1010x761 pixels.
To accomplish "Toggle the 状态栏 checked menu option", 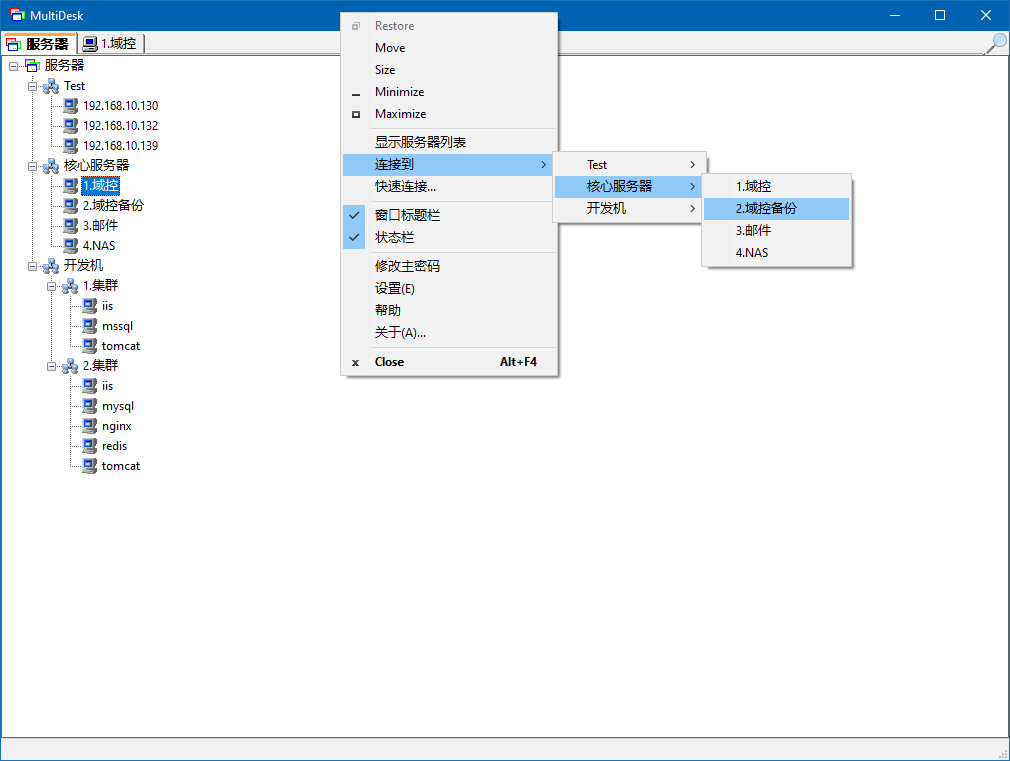I will click(394, 238).
